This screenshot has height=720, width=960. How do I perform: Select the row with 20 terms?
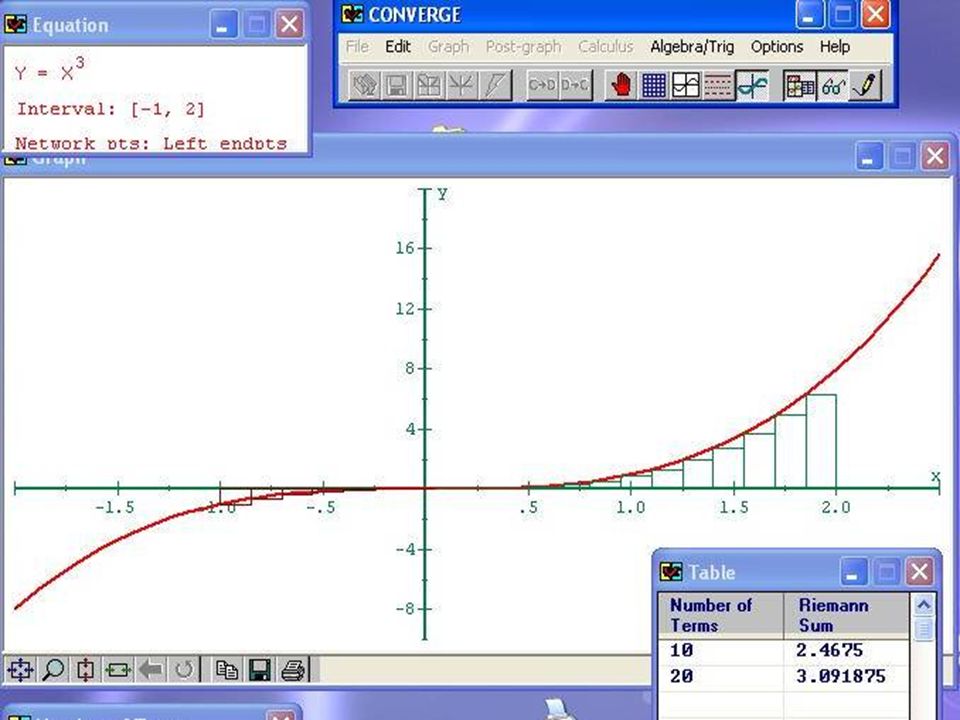coord(784,676)
